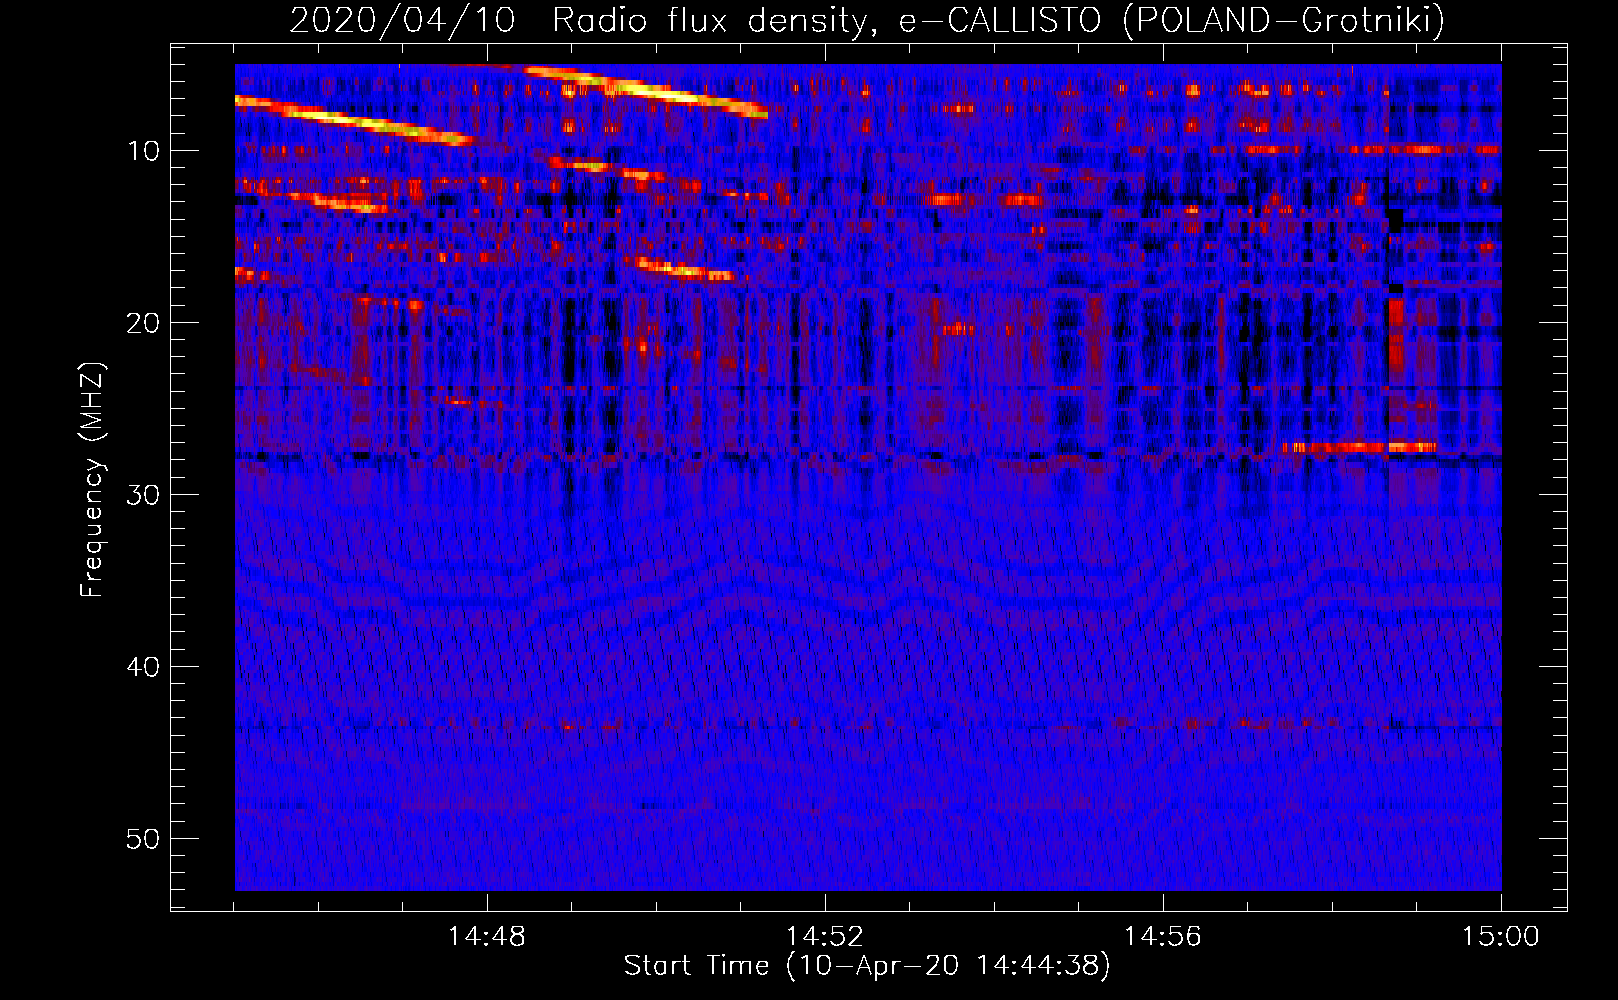Image resolution: width=1618 pixels, height=1000 pixels.
Task: Click the 50 MHz frequency tick label
Action: 144,839
